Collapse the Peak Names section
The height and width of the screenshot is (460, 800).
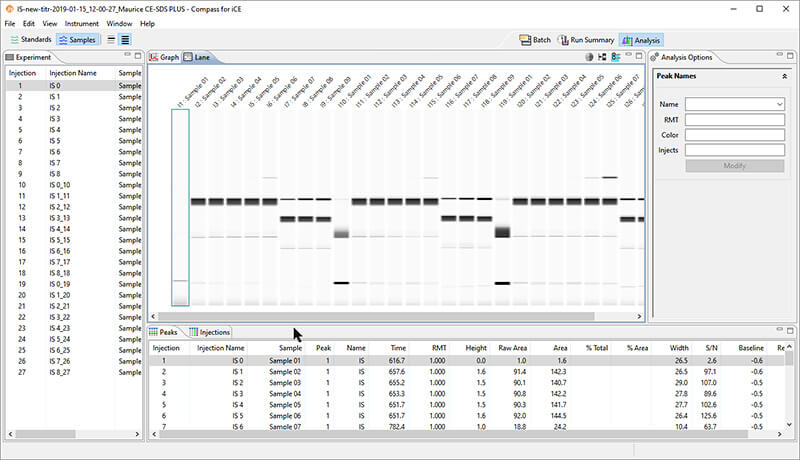tap(784, 76)
